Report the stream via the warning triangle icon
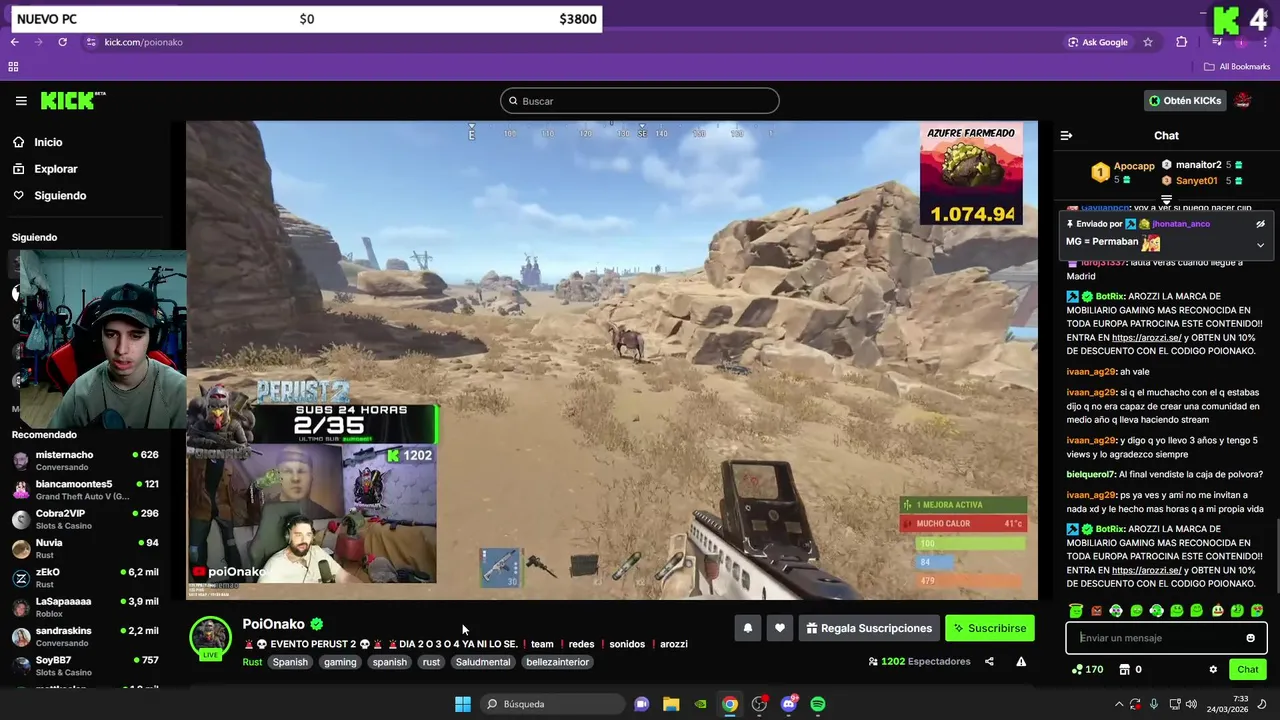The height and width of the screenshot is (720, 1280). point(1021,661)
